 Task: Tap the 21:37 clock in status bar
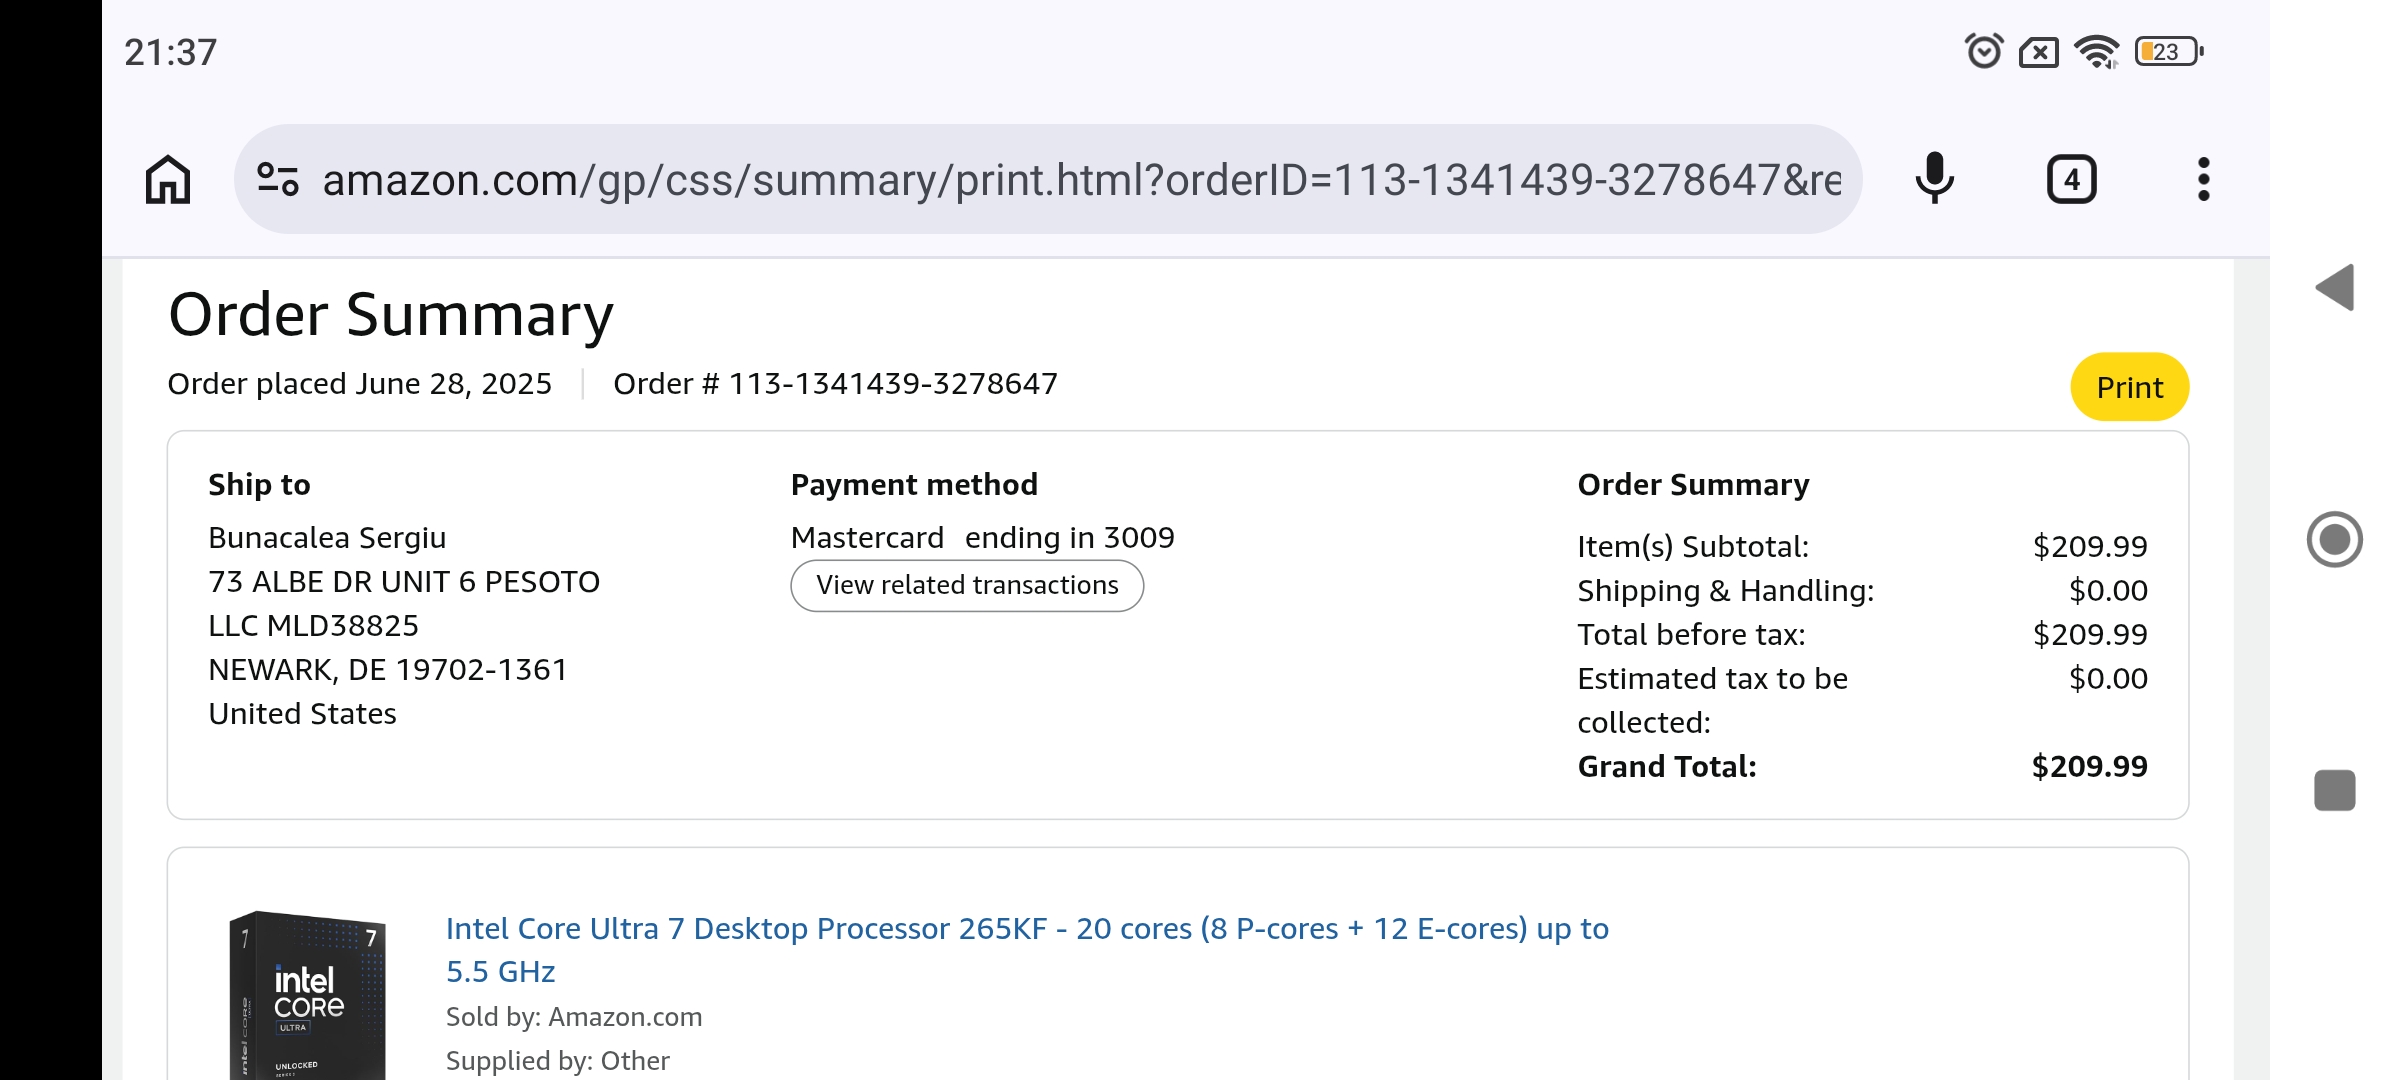170,52
